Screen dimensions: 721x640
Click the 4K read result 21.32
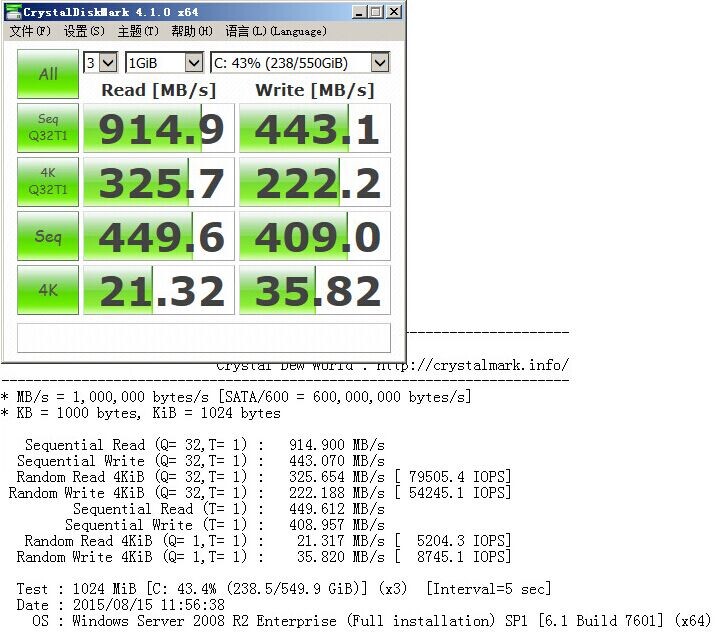159,290
